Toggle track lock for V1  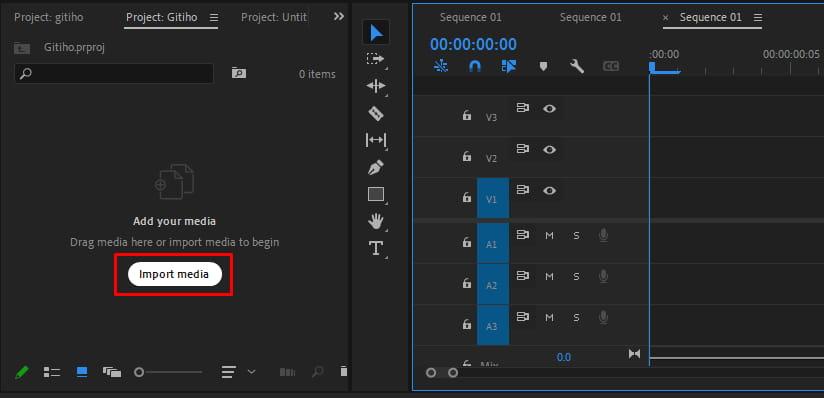point(467,197)
